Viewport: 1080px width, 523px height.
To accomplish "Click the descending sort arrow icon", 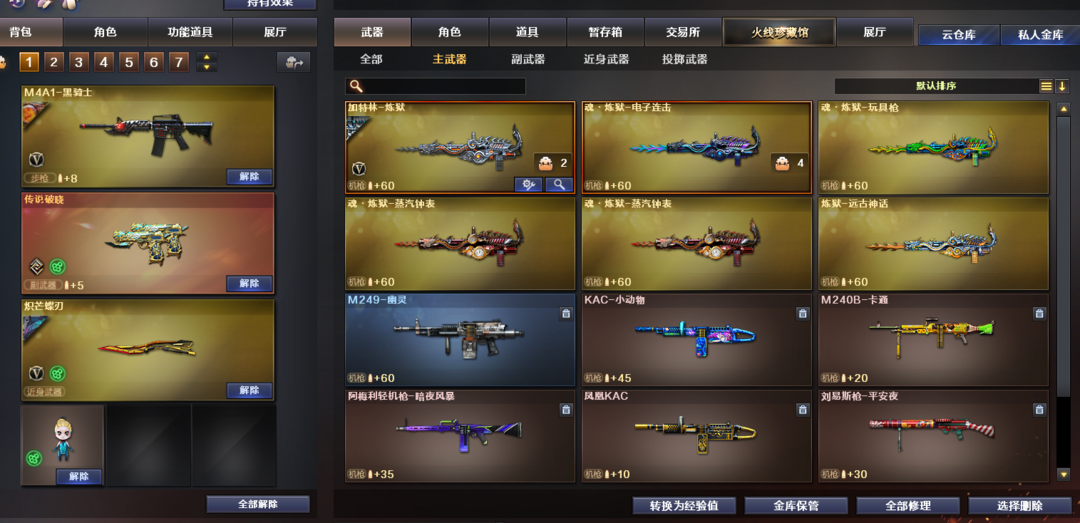I will tap(1062, 86).
